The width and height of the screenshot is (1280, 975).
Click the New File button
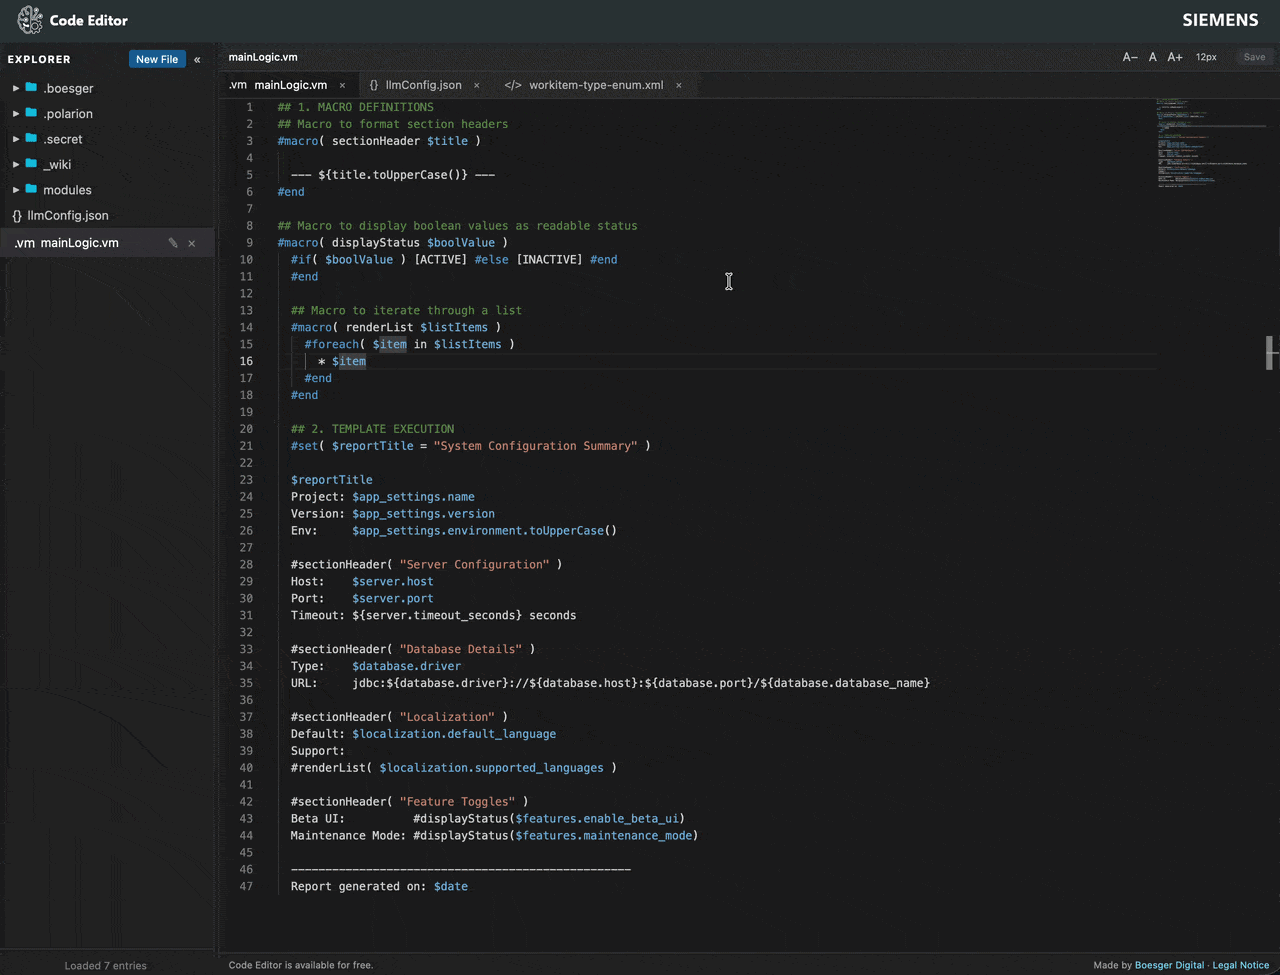coord(157,60)
